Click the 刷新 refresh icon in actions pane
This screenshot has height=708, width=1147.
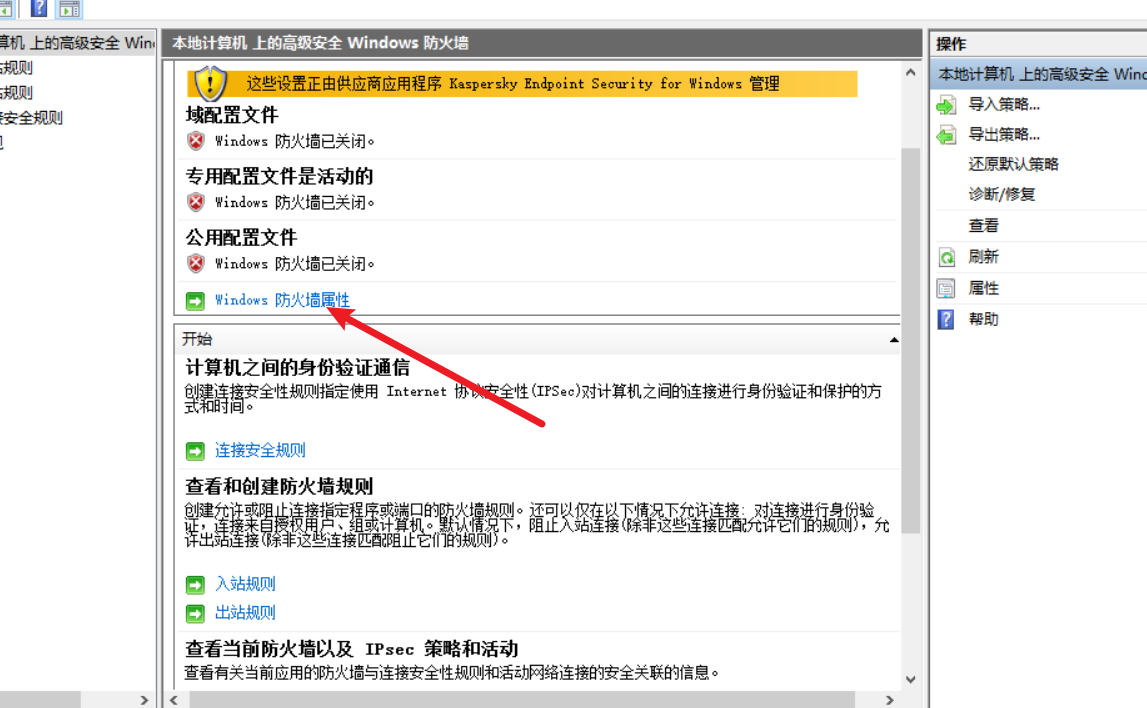click(946, 258)
